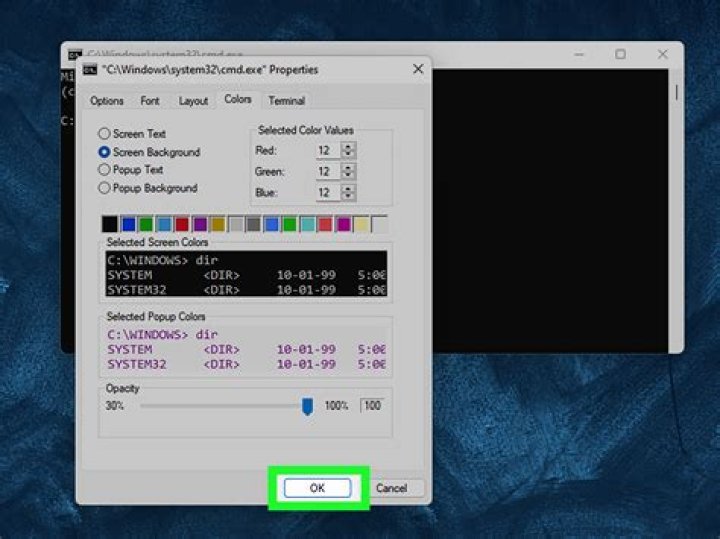The width and height of the screenshot is (720, 539).
Task: Decrease the Blue value with down arrow
Action: pyautogui.click(x=348, y=197)
